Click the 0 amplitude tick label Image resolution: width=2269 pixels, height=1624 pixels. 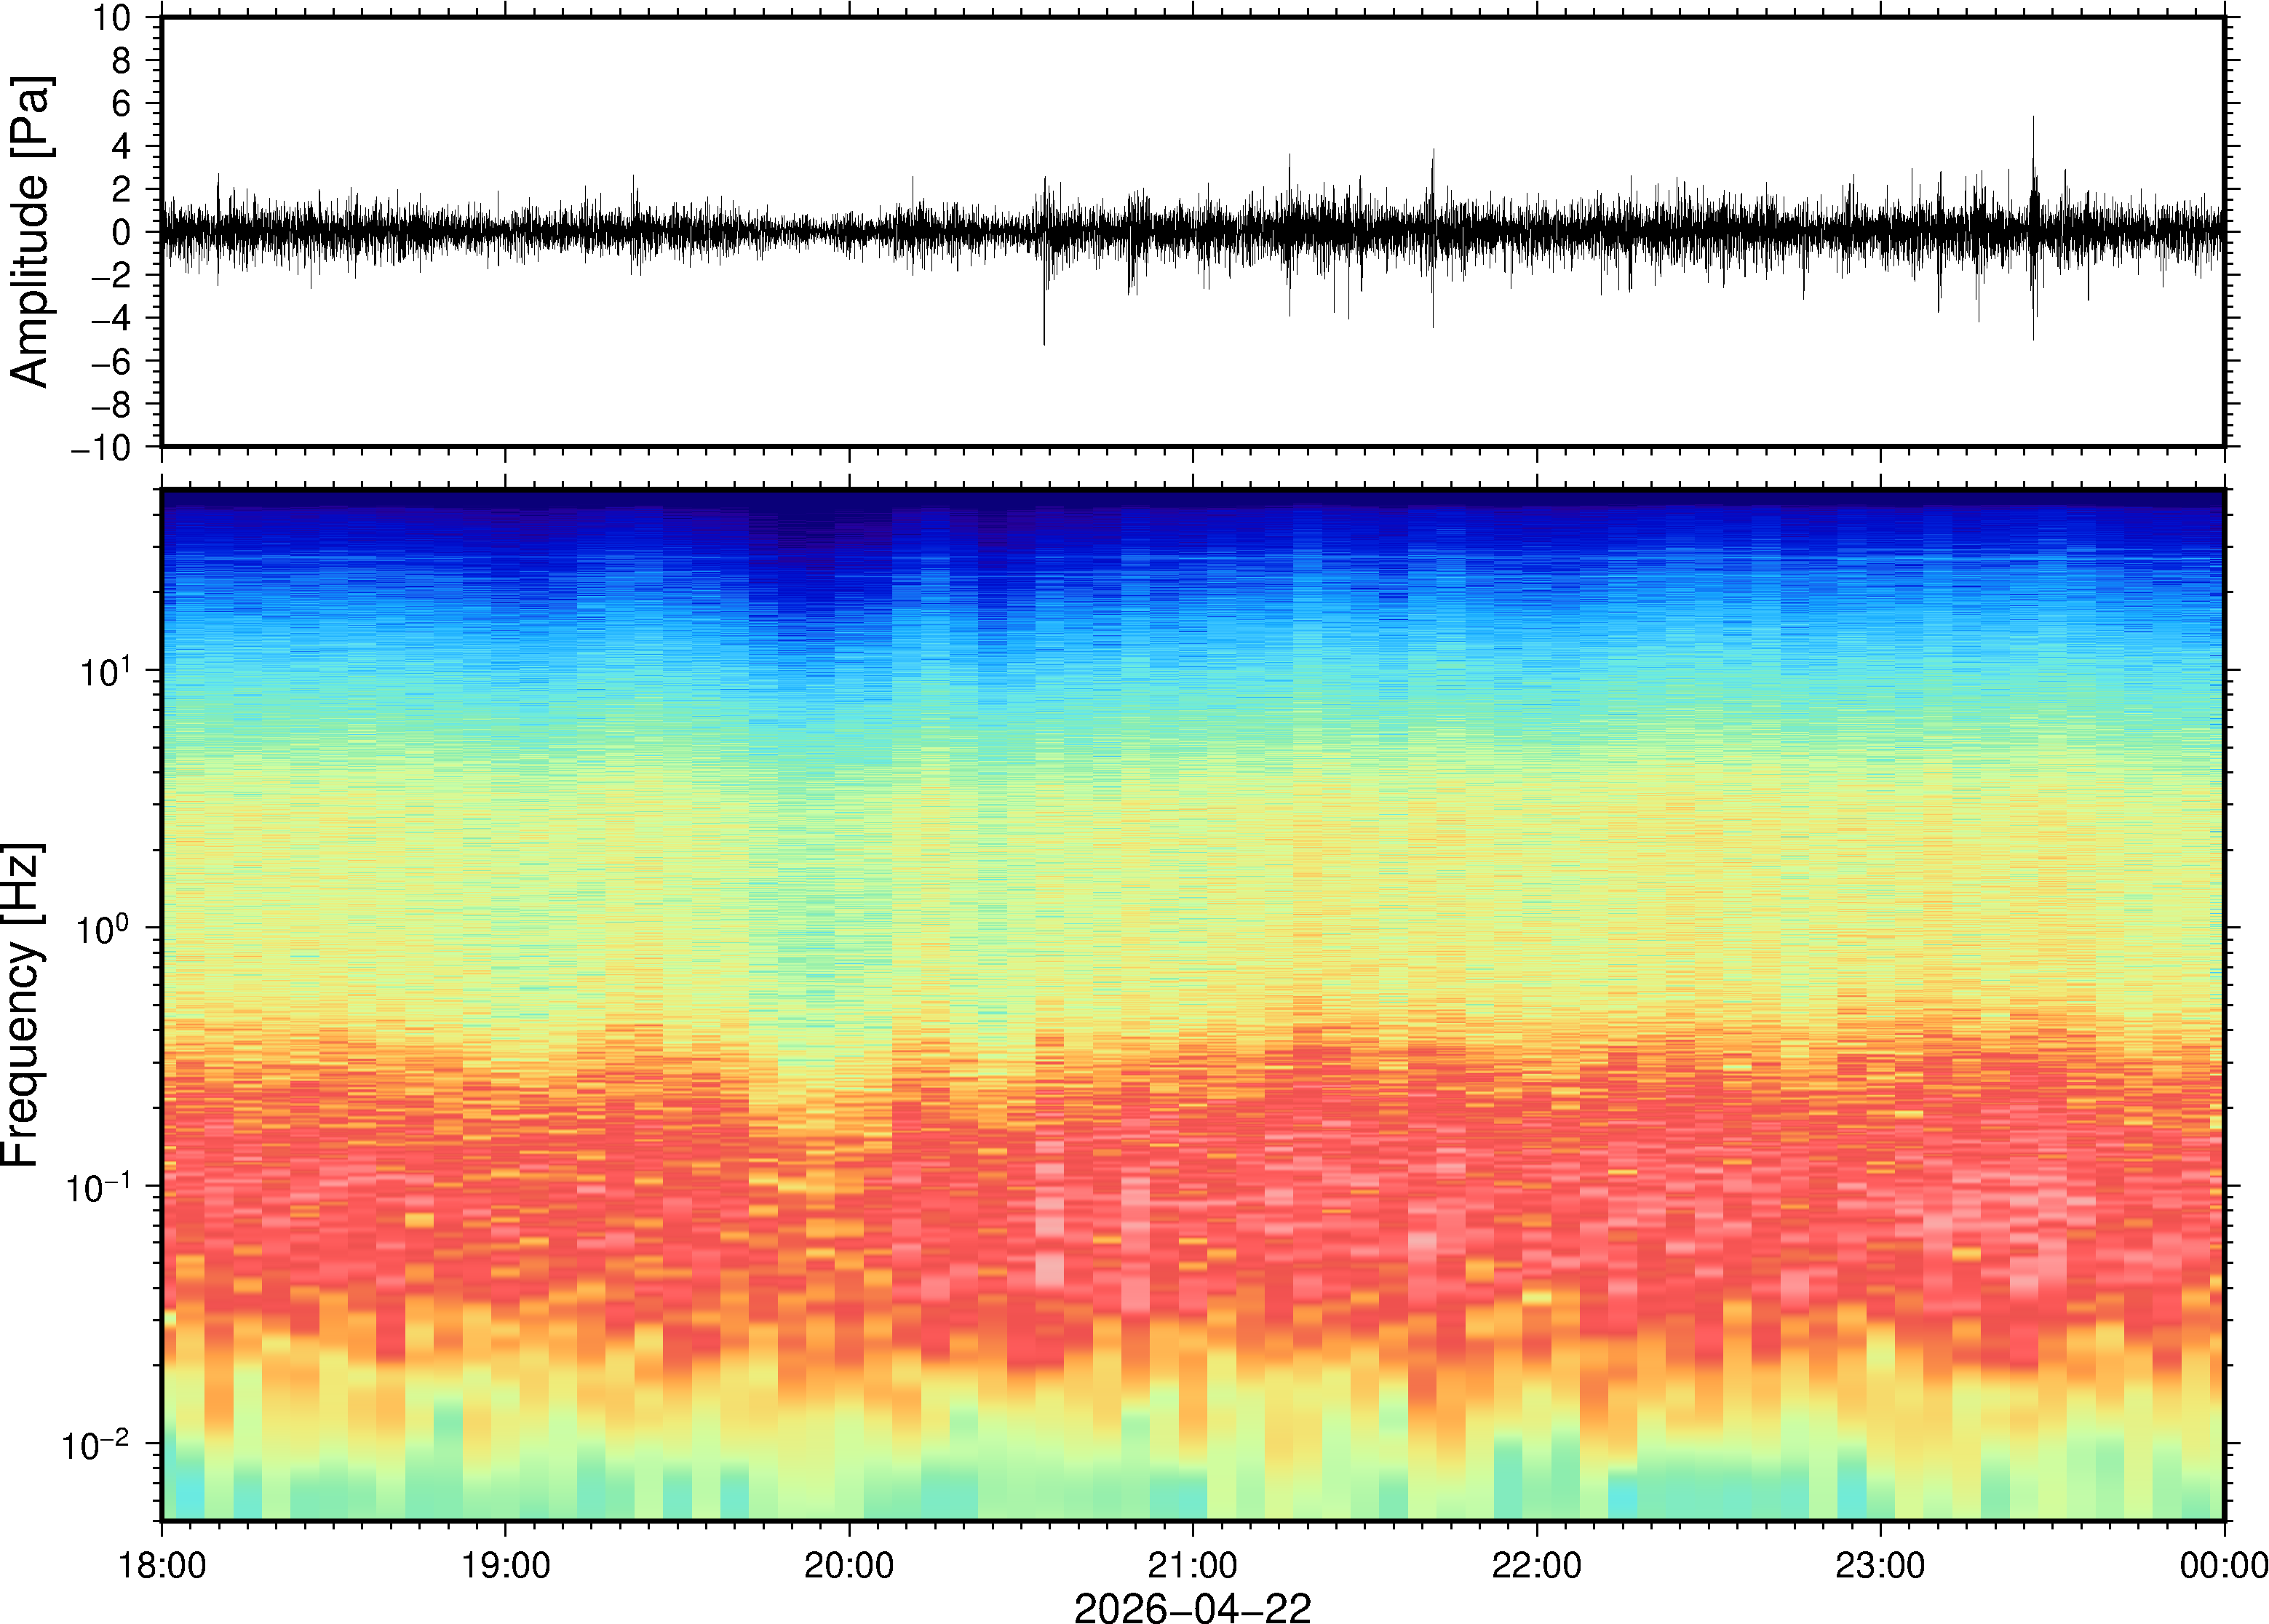[x=123, y=232]
